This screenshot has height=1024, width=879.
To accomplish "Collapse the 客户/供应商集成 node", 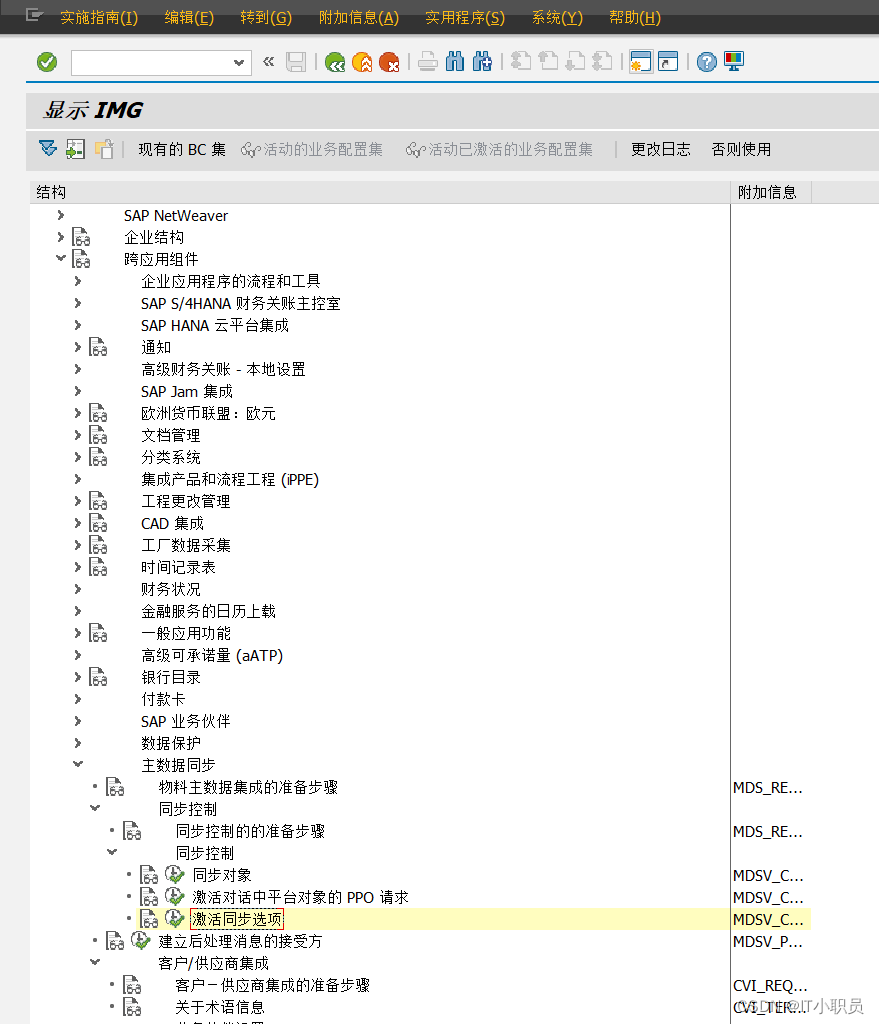I will pos(95,961).
